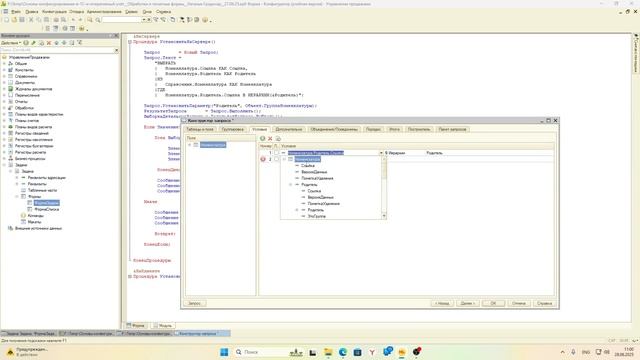Open Дополнительно tab in query builder
The image size is (640, 360).
[289, 129]
